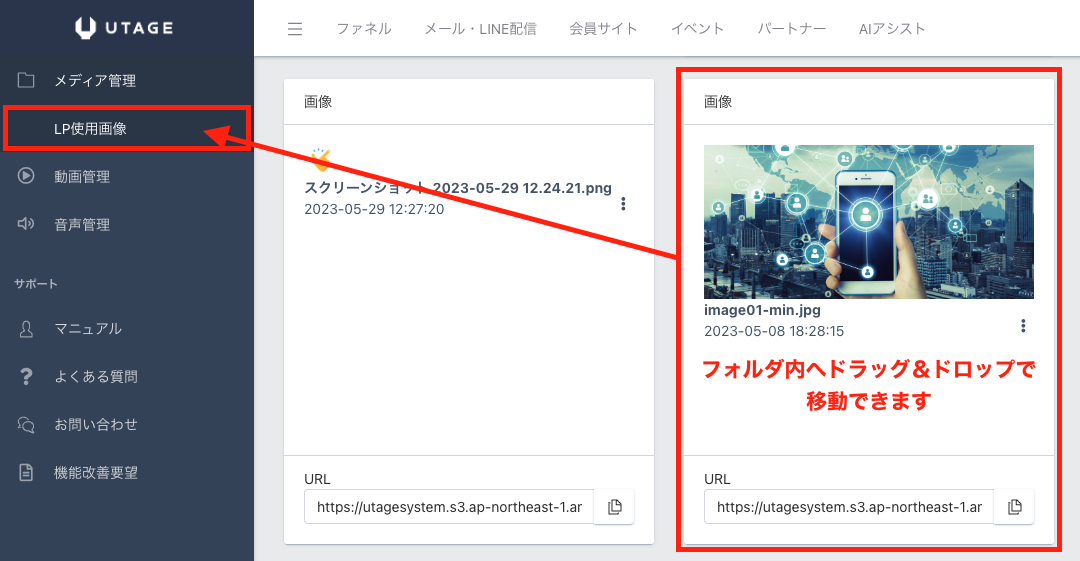
Task: Open the AIアシスト menu item
Action: (x=892, y=29)
